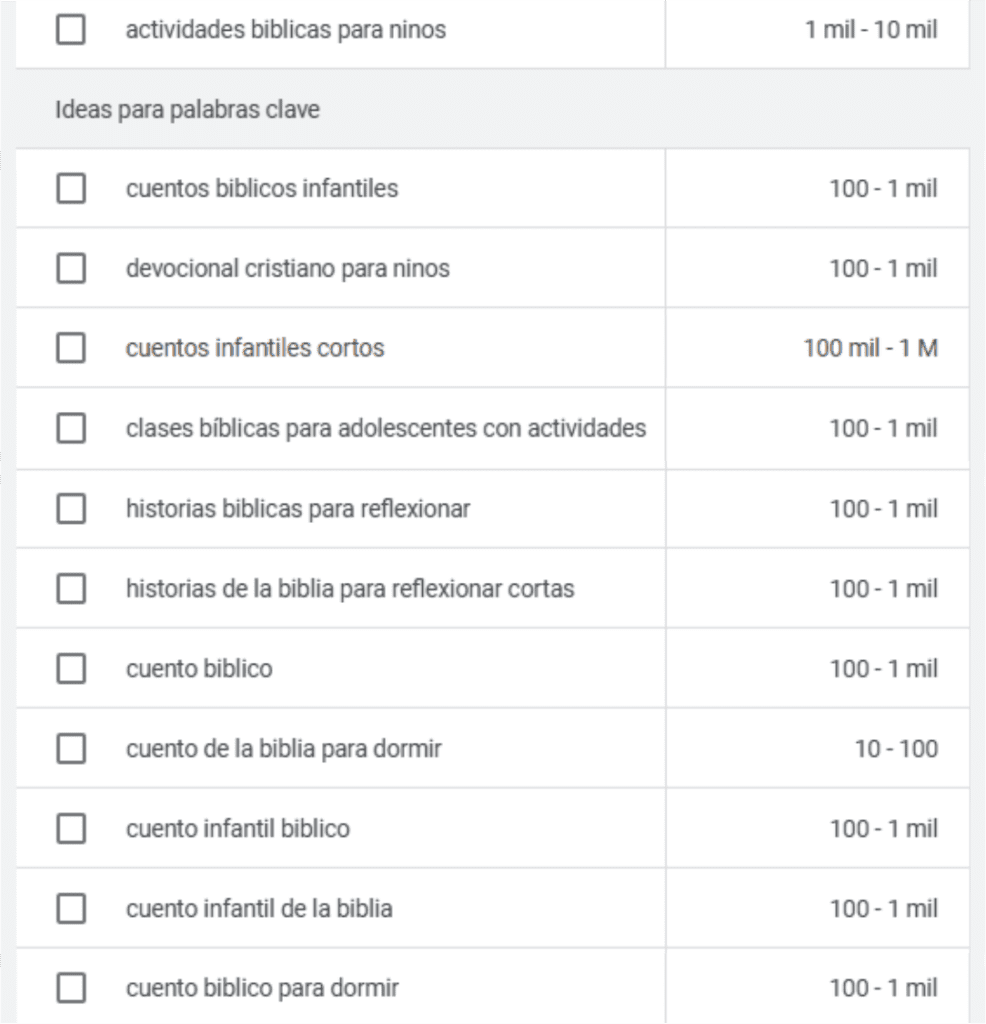This screenshot has height=1024, width=986.
Task: Open keyword devocional cristiano para ninos
Action: tap(287, 268)
